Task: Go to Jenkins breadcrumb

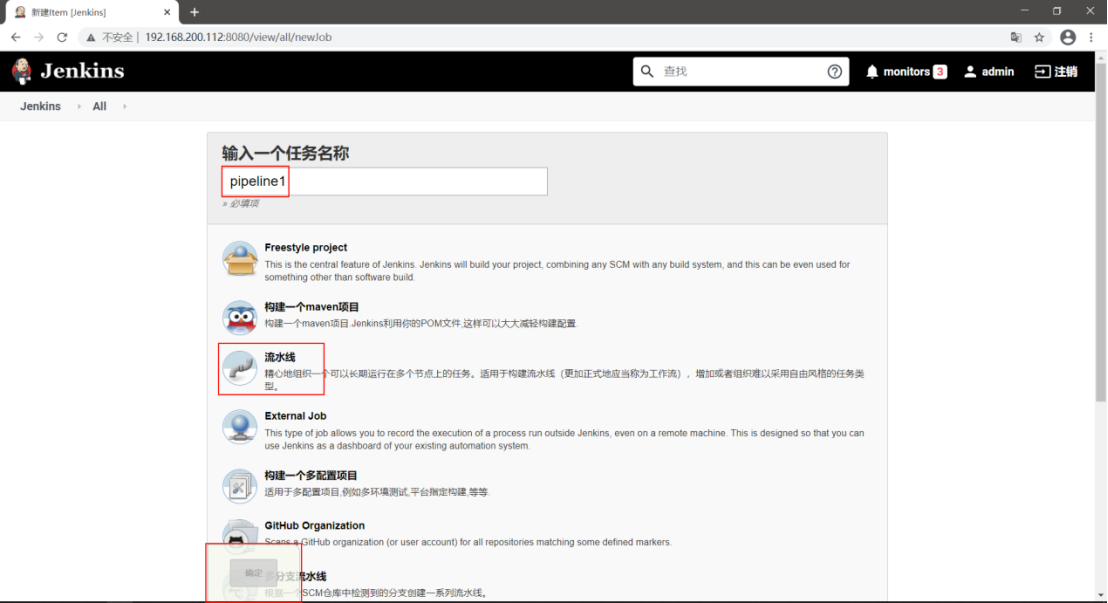Action: click(x=40, y=106)
